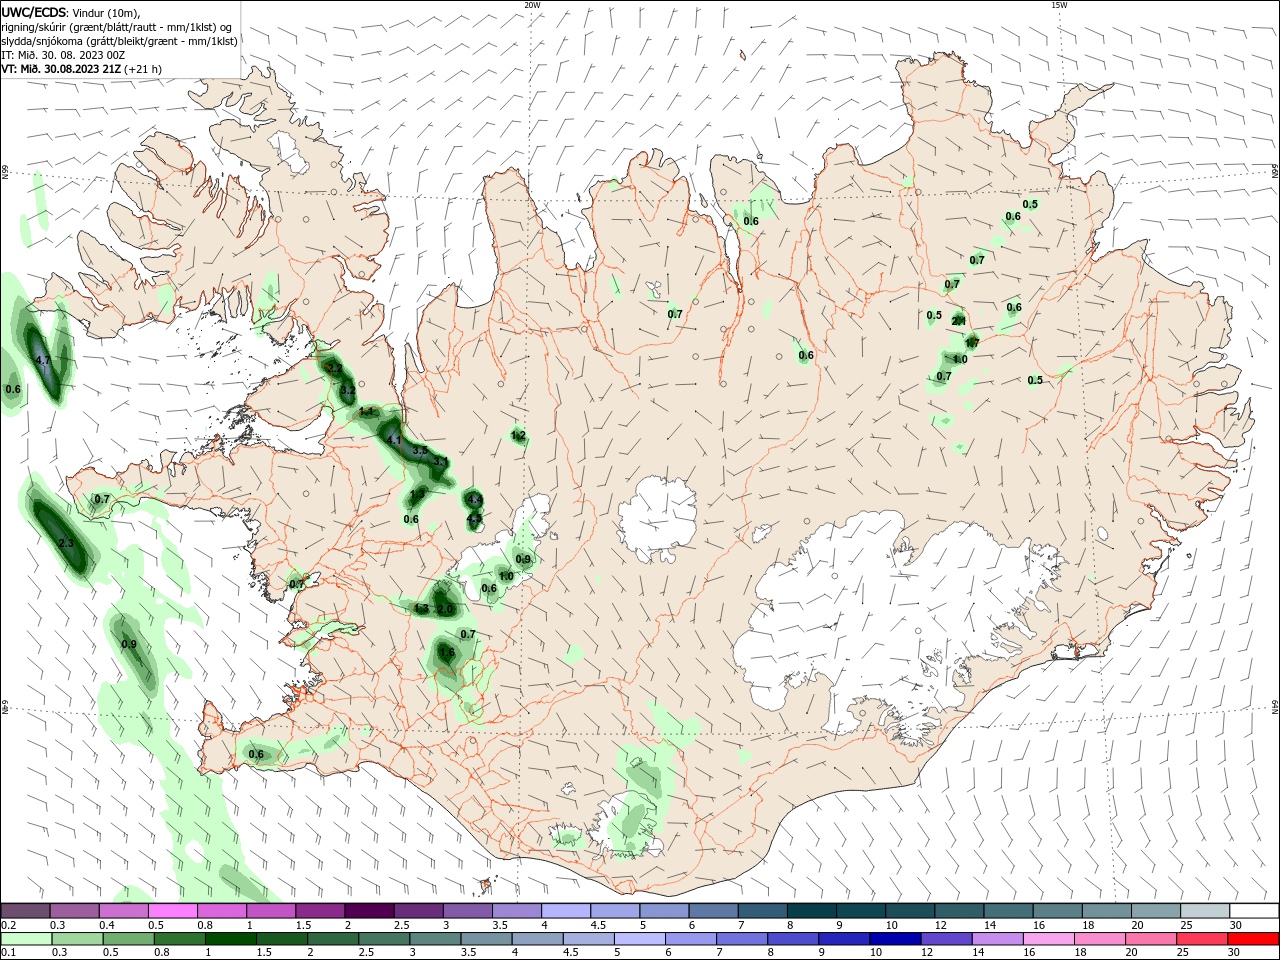Image resolution: width=1280 pixels, height=960 pixels.
Task: Click the darkest green 1–1.5 swatch in lower legend
Action: tap(231, 939)
